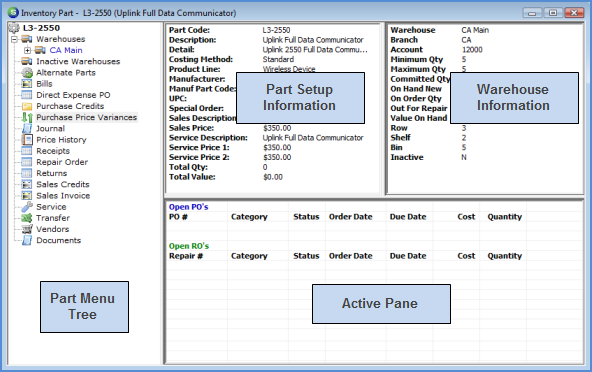Select the Repair Order tree item
This screenshot has height=372, width=592.
(x=62, y=162)
